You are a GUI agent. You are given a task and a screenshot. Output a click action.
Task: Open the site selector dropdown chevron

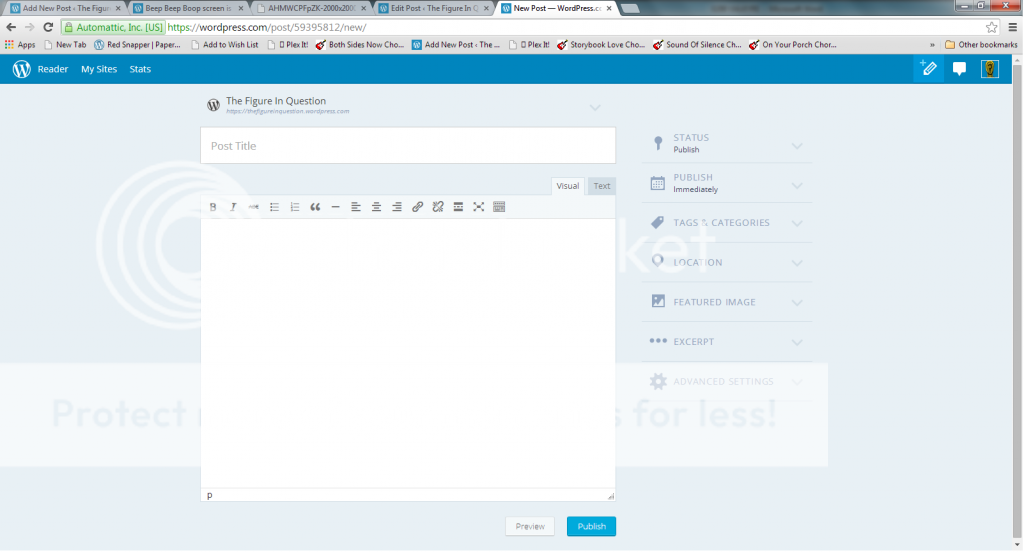595,107
